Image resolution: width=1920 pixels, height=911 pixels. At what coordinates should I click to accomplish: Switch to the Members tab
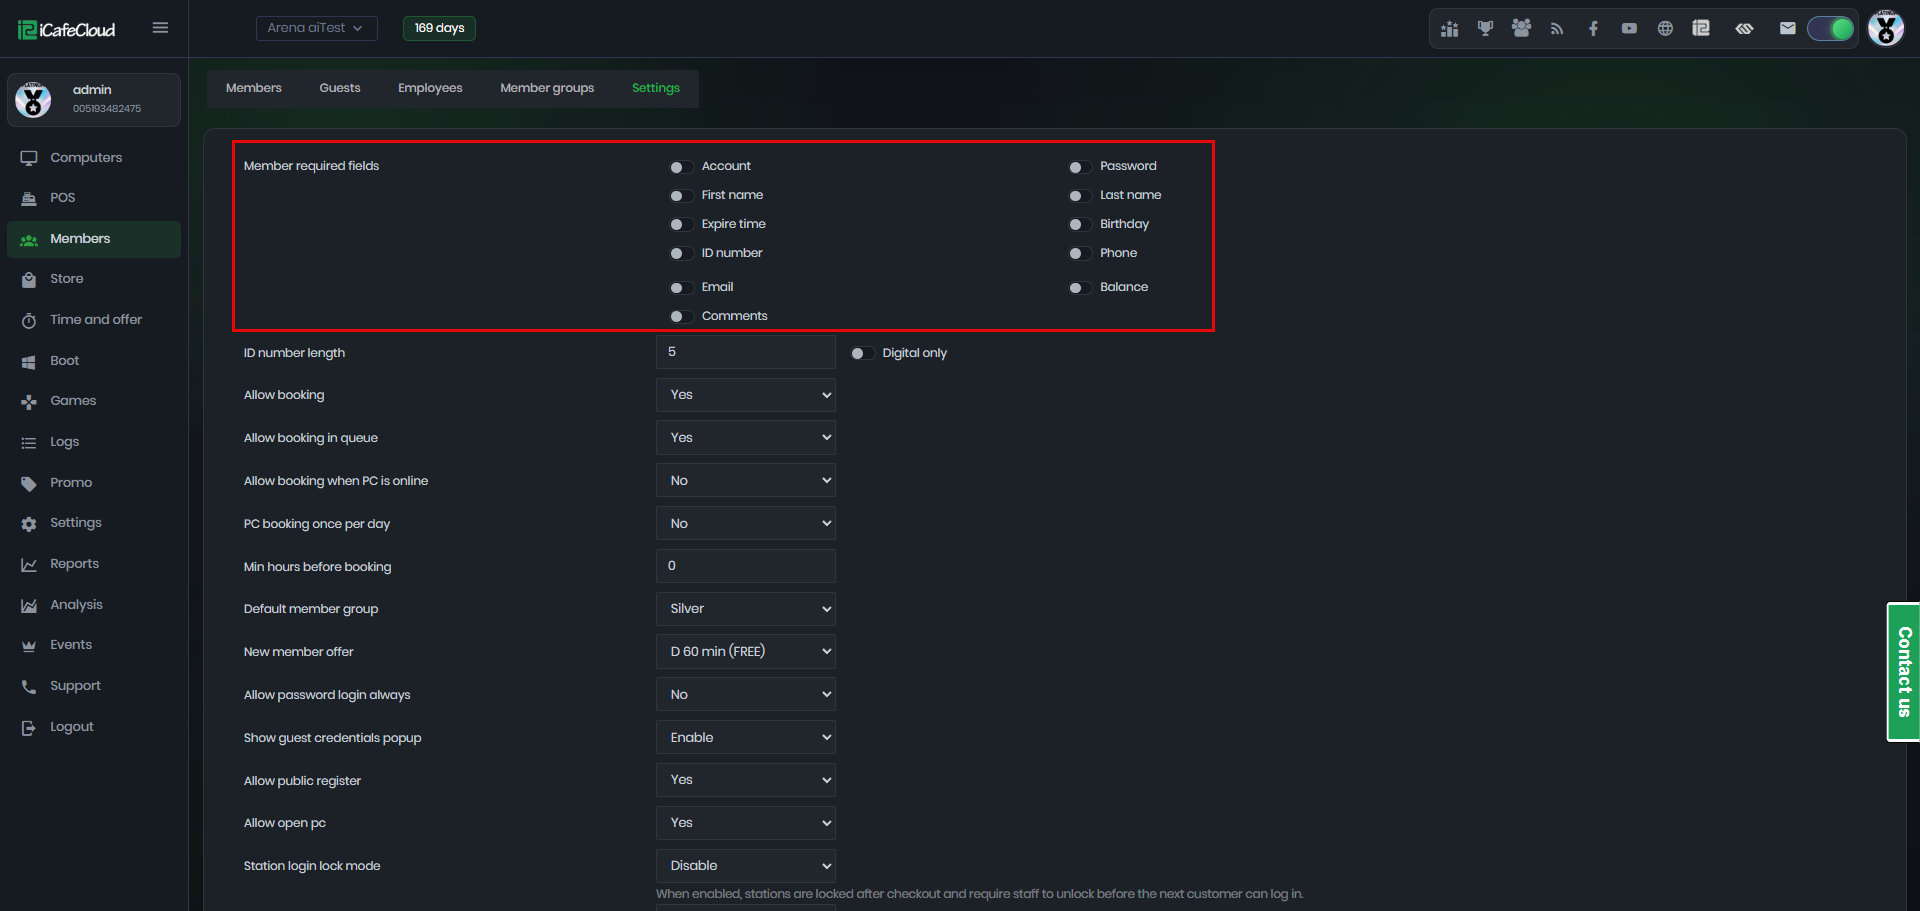point(254,88)
